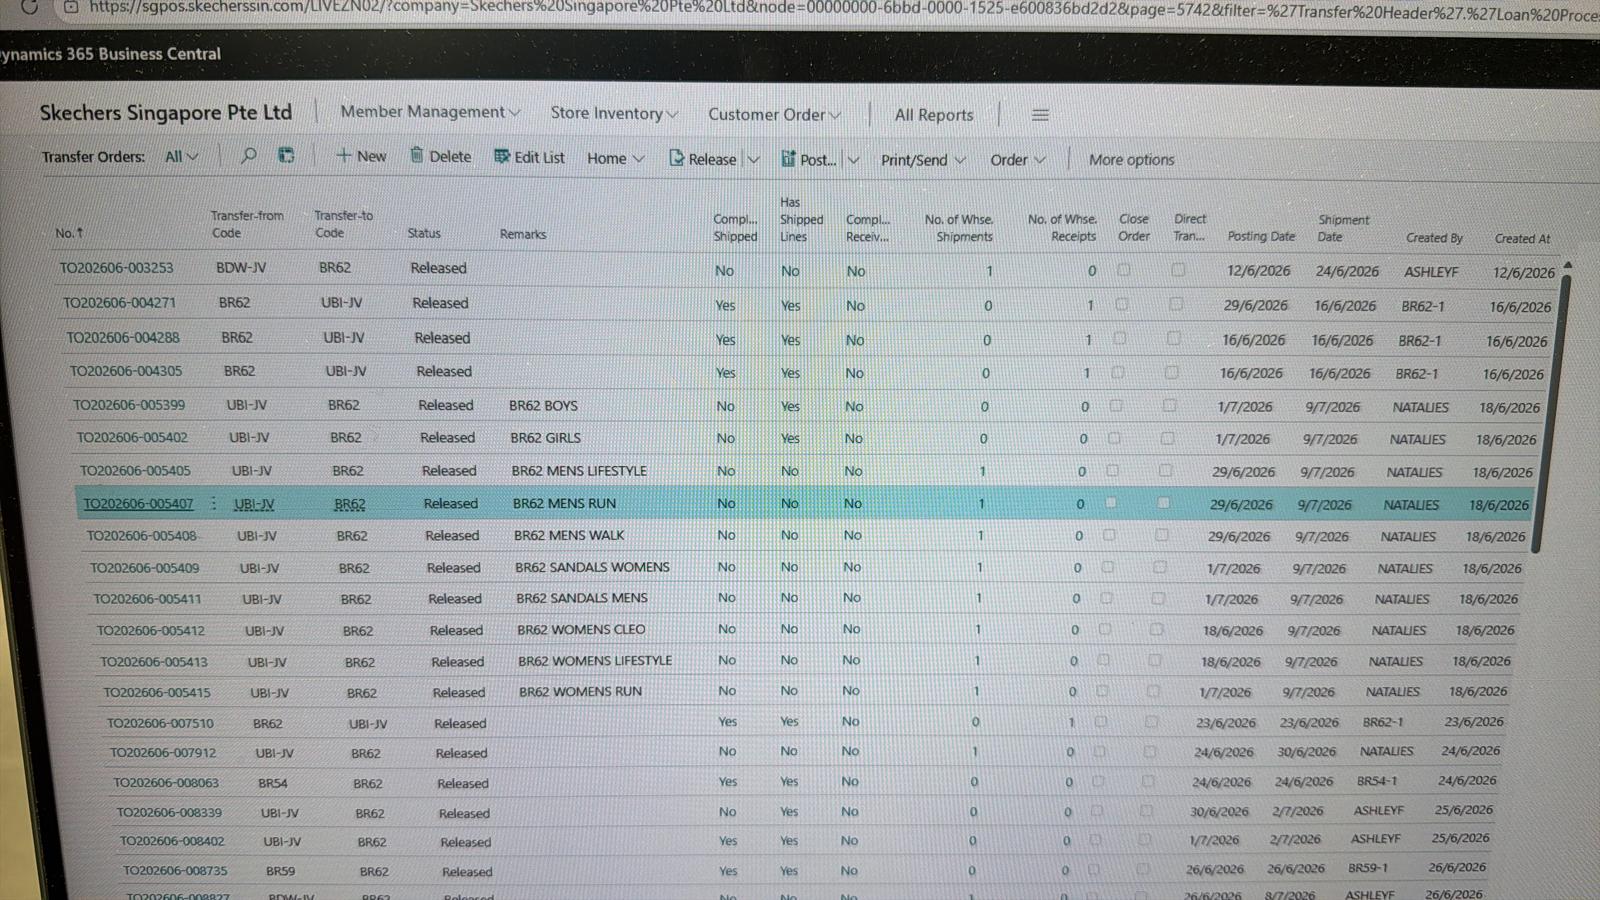This screenshot has height=900, width=1600.
Task: Open the hamburger navigation menu
Action: click(1040, 115)
